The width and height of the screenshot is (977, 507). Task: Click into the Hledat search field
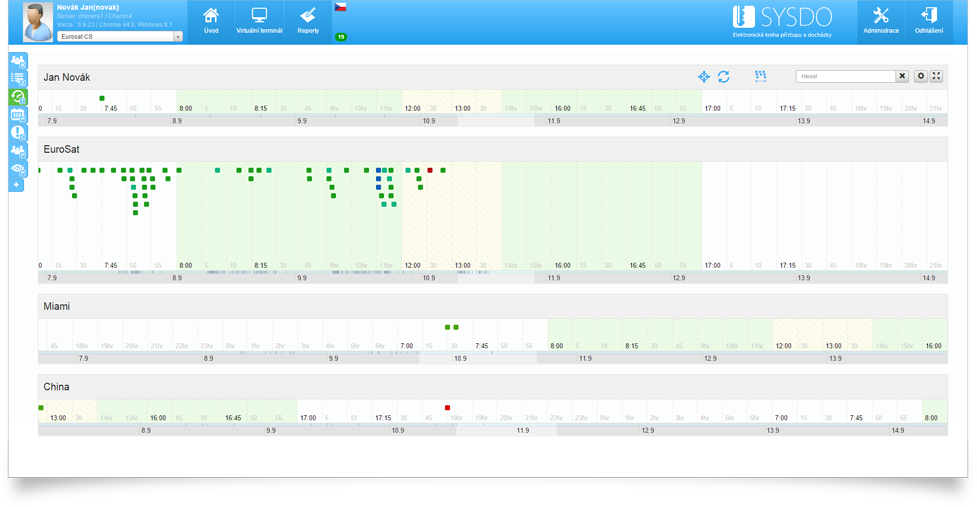pyautogui.click(x=846, y=76)
